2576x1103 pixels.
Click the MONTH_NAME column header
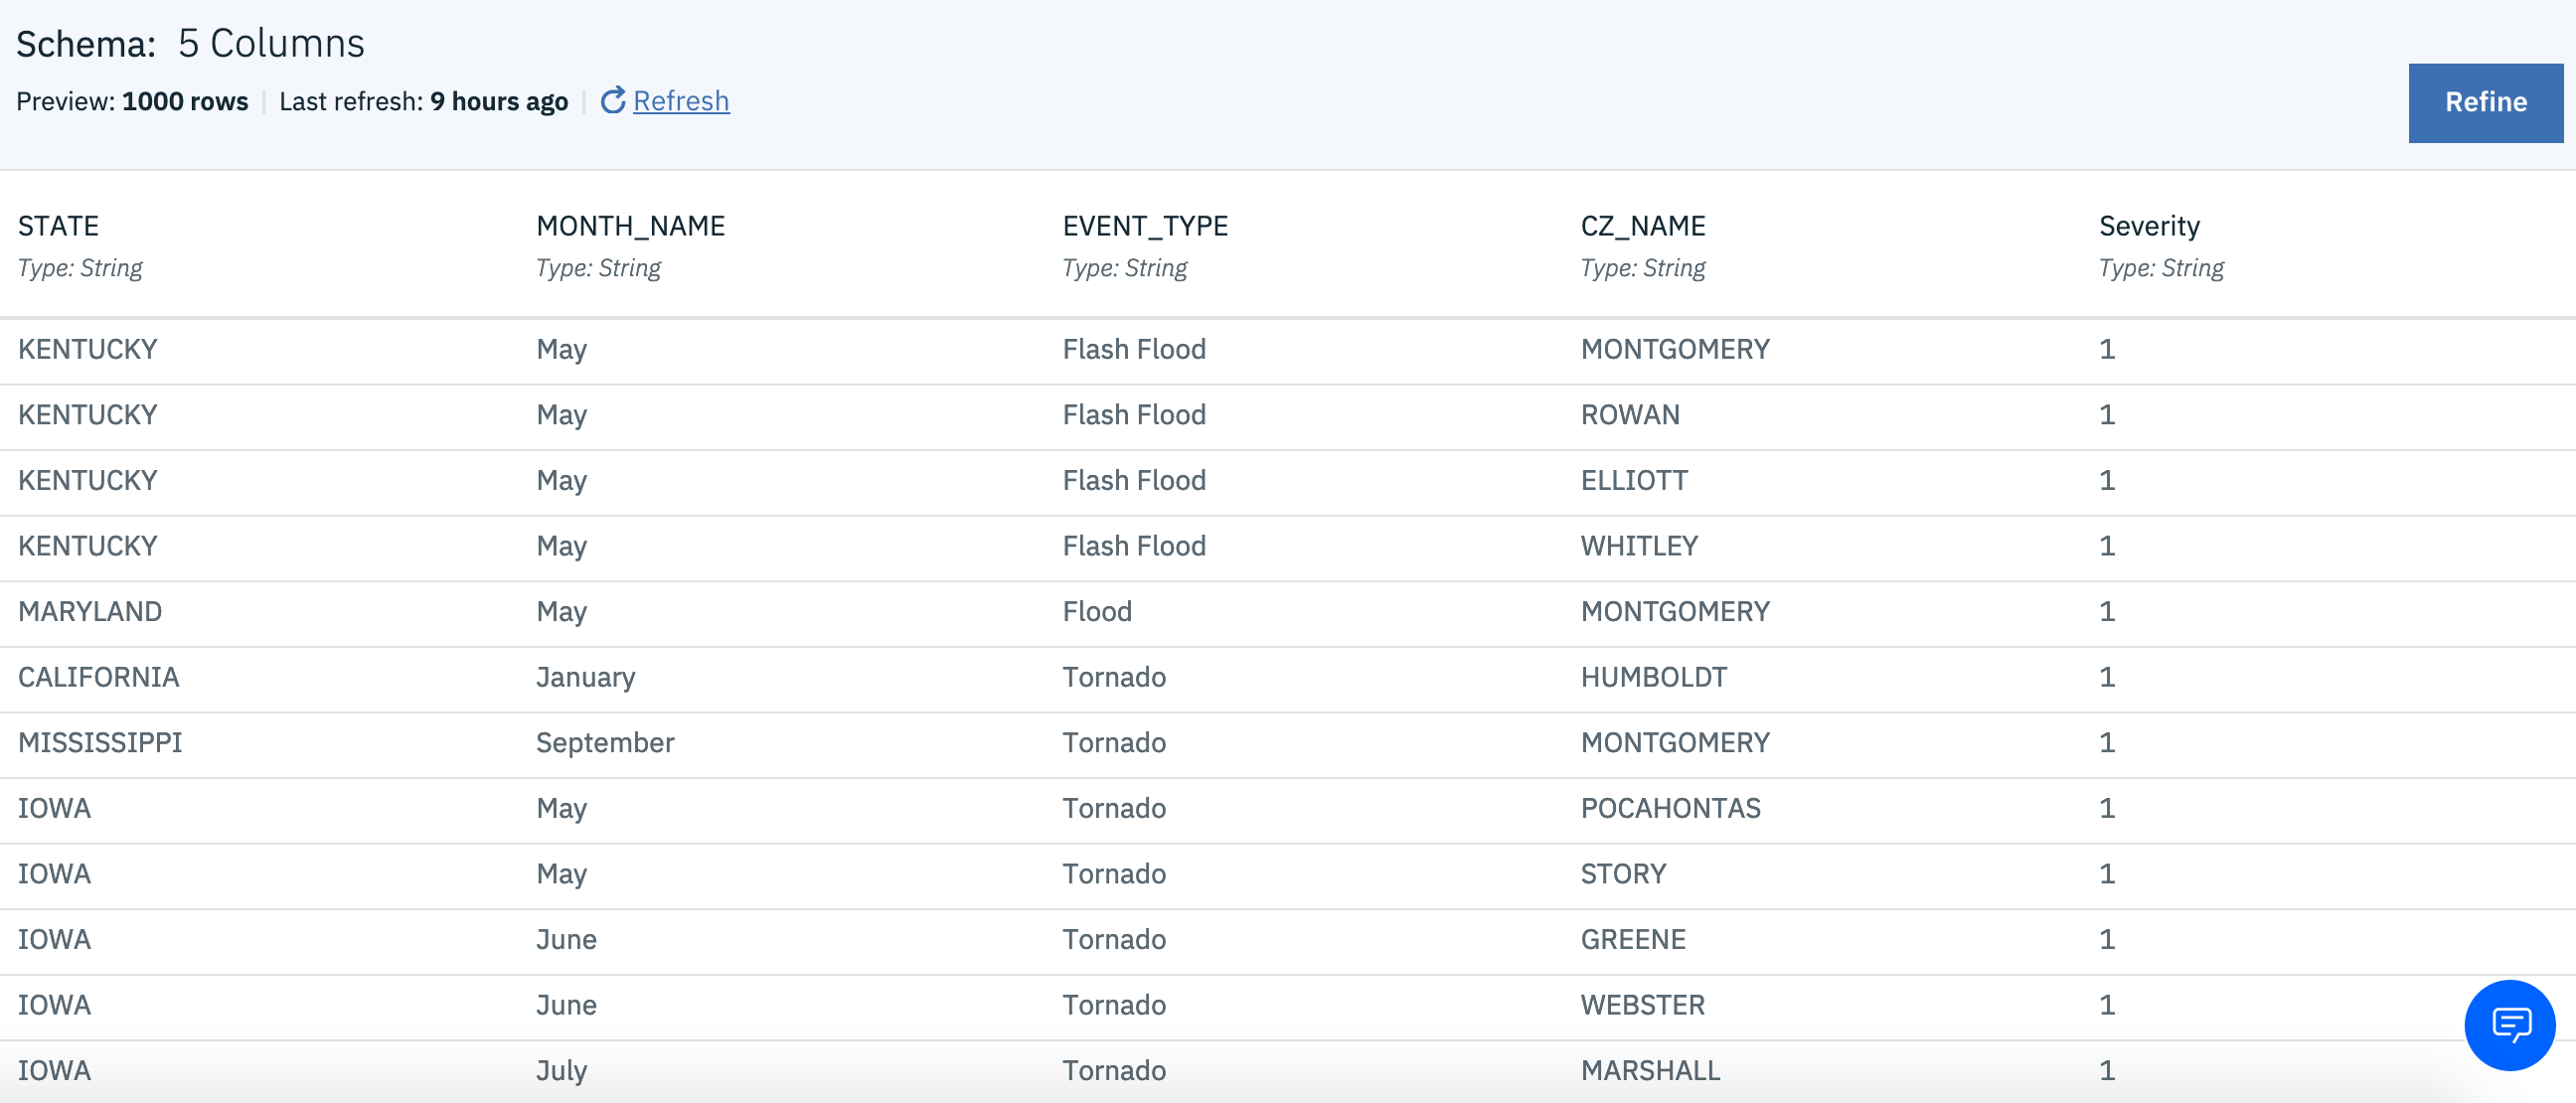(x=630, y=226)
